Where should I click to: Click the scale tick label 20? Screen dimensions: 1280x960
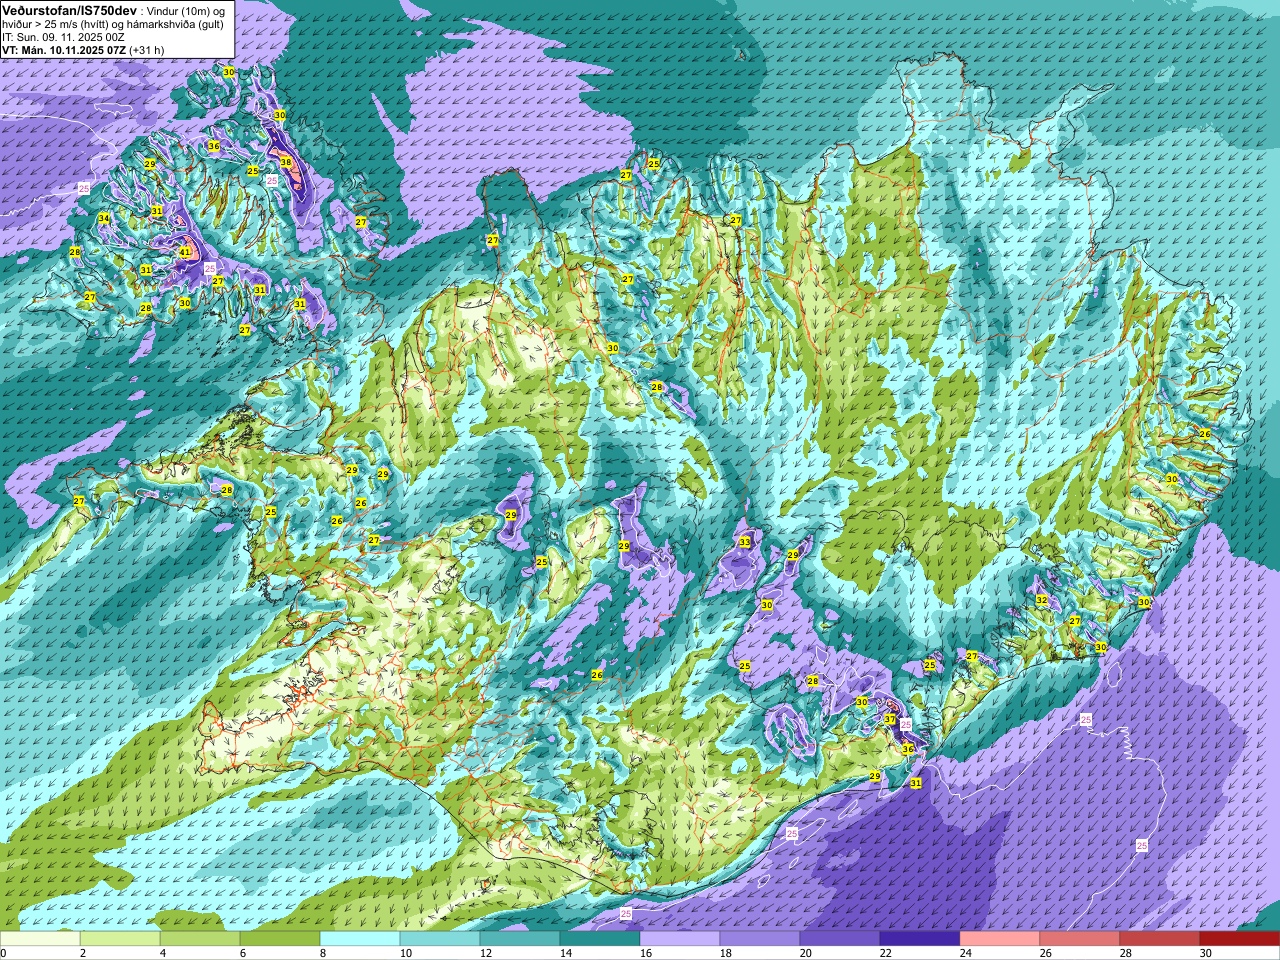point(805,953)
